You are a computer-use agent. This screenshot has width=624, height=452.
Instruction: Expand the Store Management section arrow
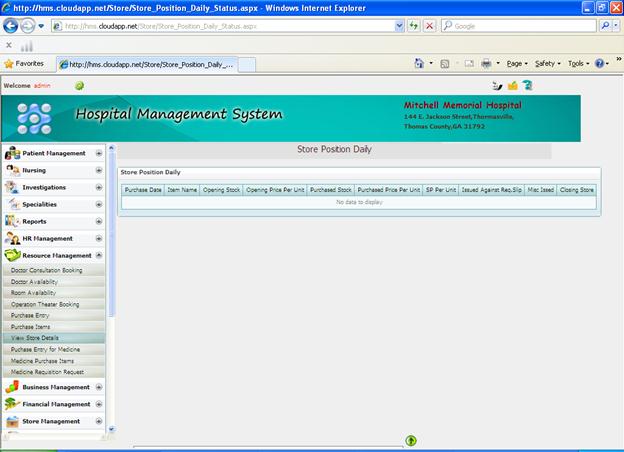[98, 421]
